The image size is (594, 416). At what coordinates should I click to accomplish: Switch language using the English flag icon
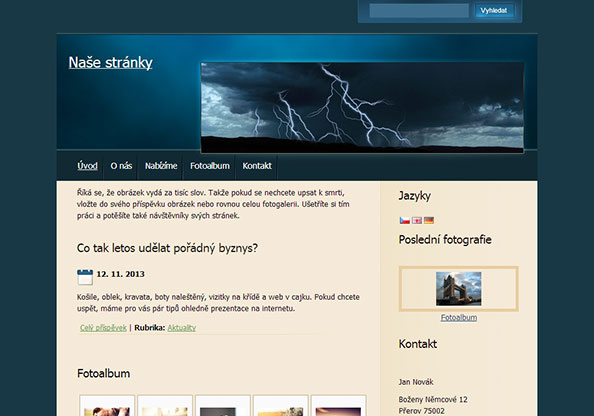pyautogui.click(x=417, y=220)
